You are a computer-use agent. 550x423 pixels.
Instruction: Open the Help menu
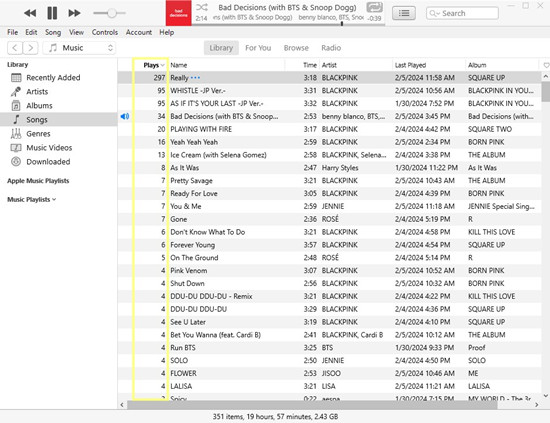(x=167, y=32)
